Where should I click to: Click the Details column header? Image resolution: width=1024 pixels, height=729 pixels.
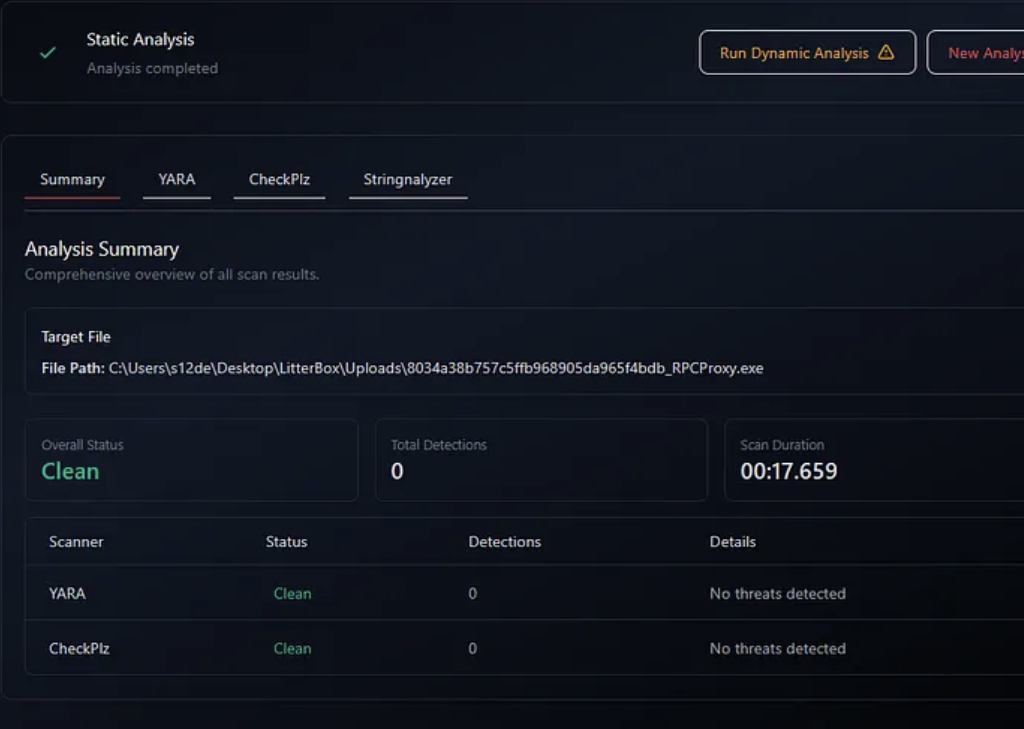pos(732,542)
